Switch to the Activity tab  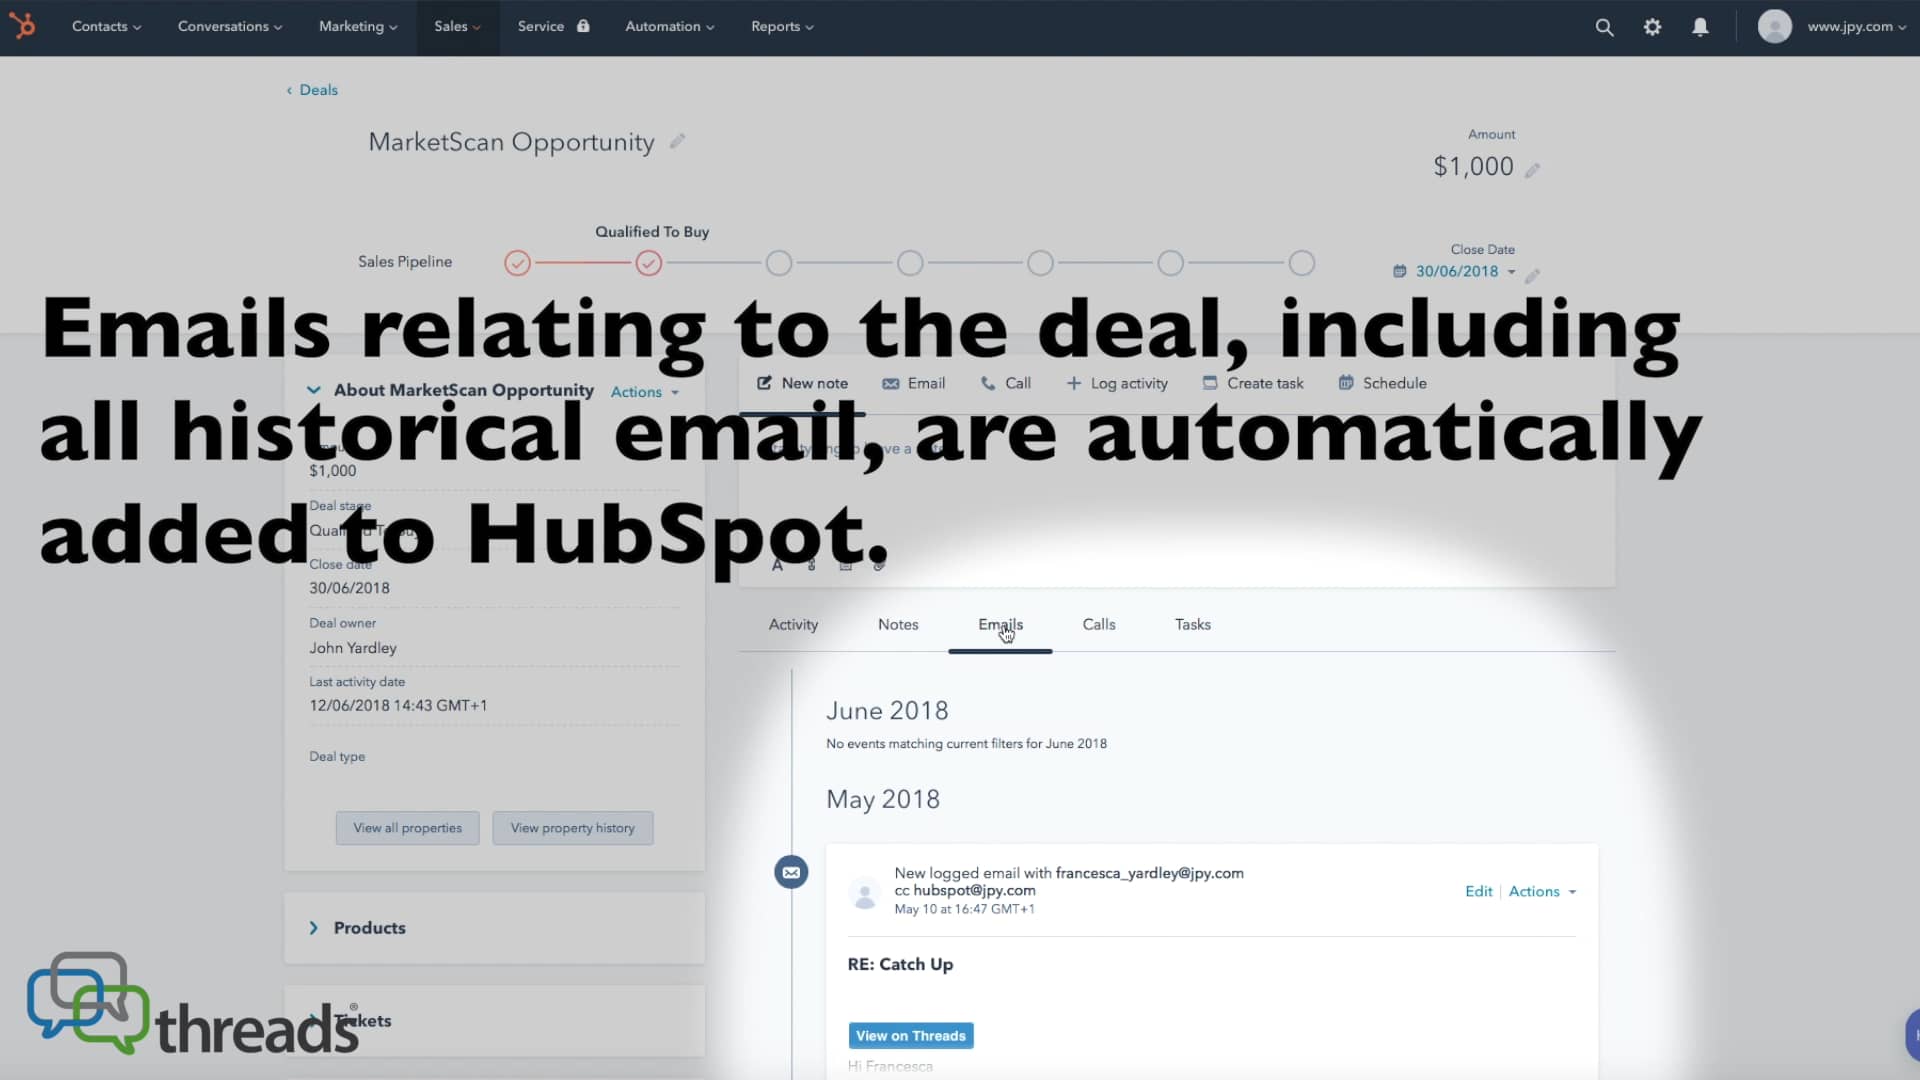click(793, 624)
